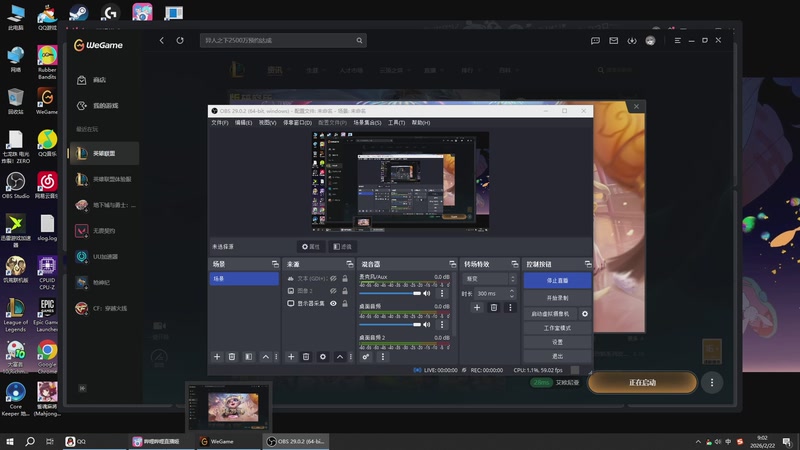Open more options beside 正在启动
800x450 pixels.
(712, 382)
